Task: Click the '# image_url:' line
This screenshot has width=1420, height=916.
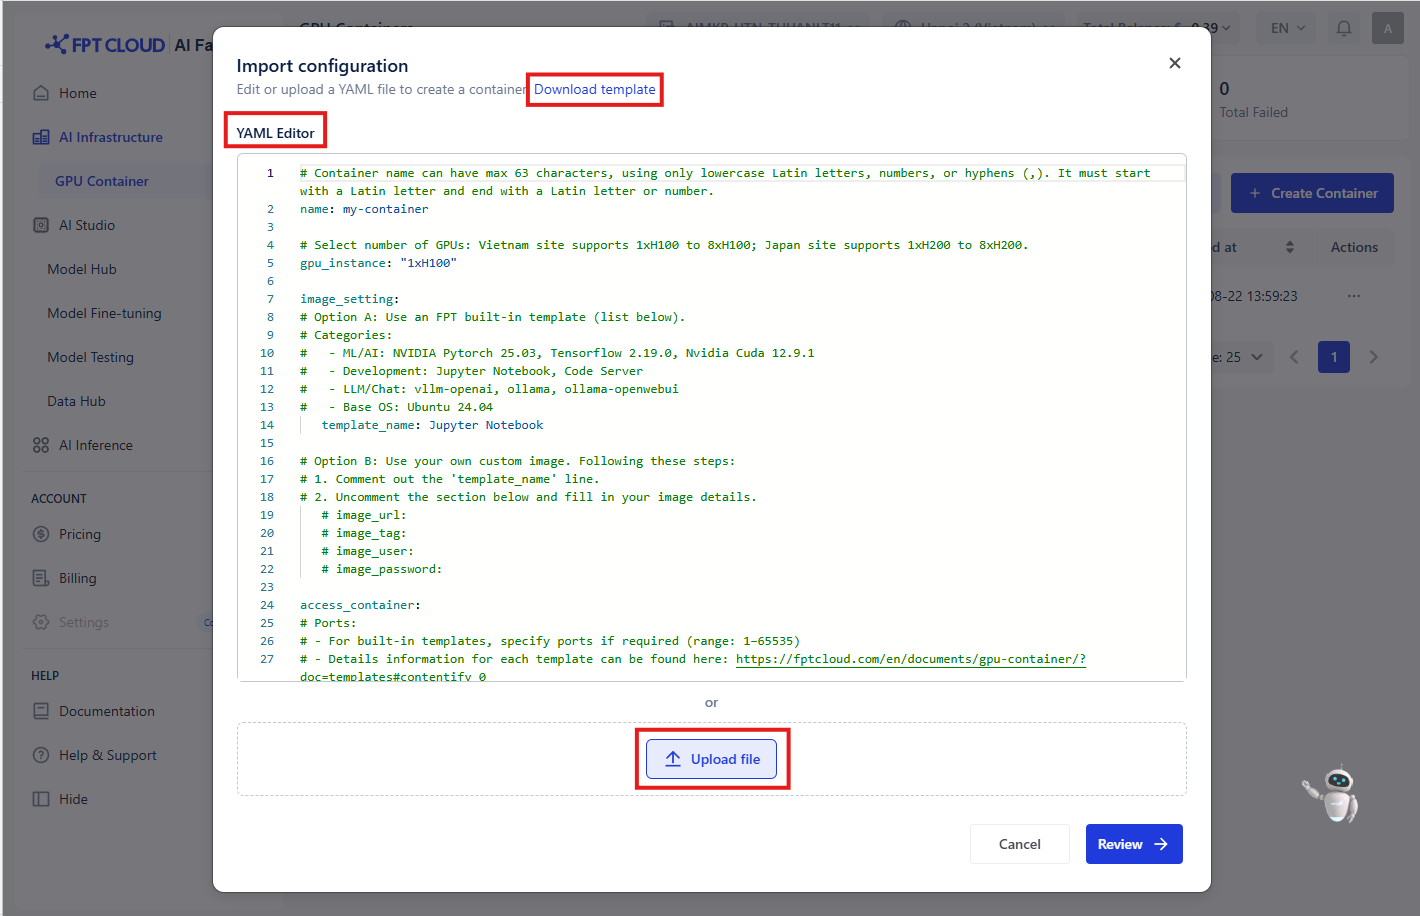Action: [x=364, y=515]
